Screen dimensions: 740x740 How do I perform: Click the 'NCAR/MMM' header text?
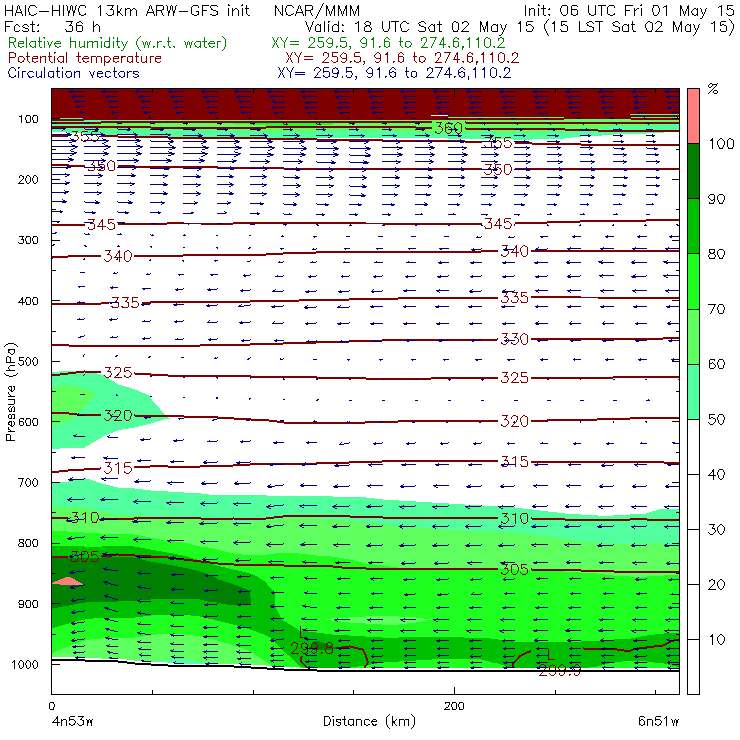coord(317,10)
